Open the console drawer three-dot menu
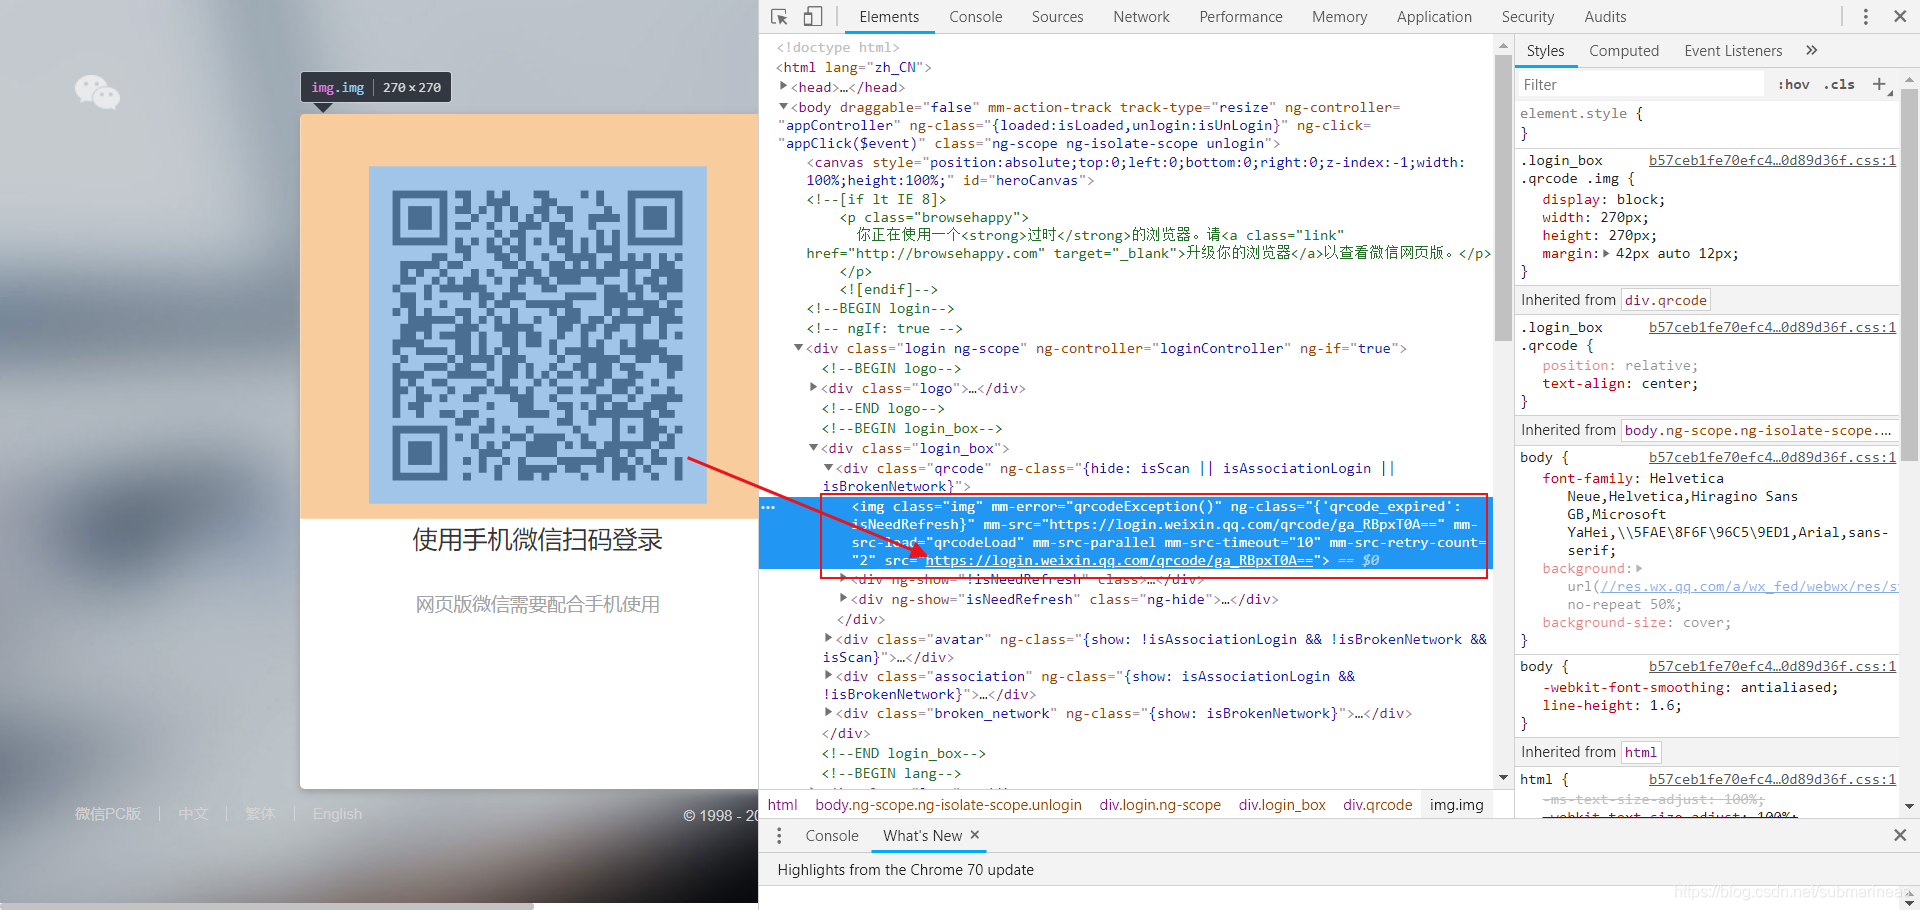The height and width of the screenshot is (910, 1920). click(x=779, y=835)
